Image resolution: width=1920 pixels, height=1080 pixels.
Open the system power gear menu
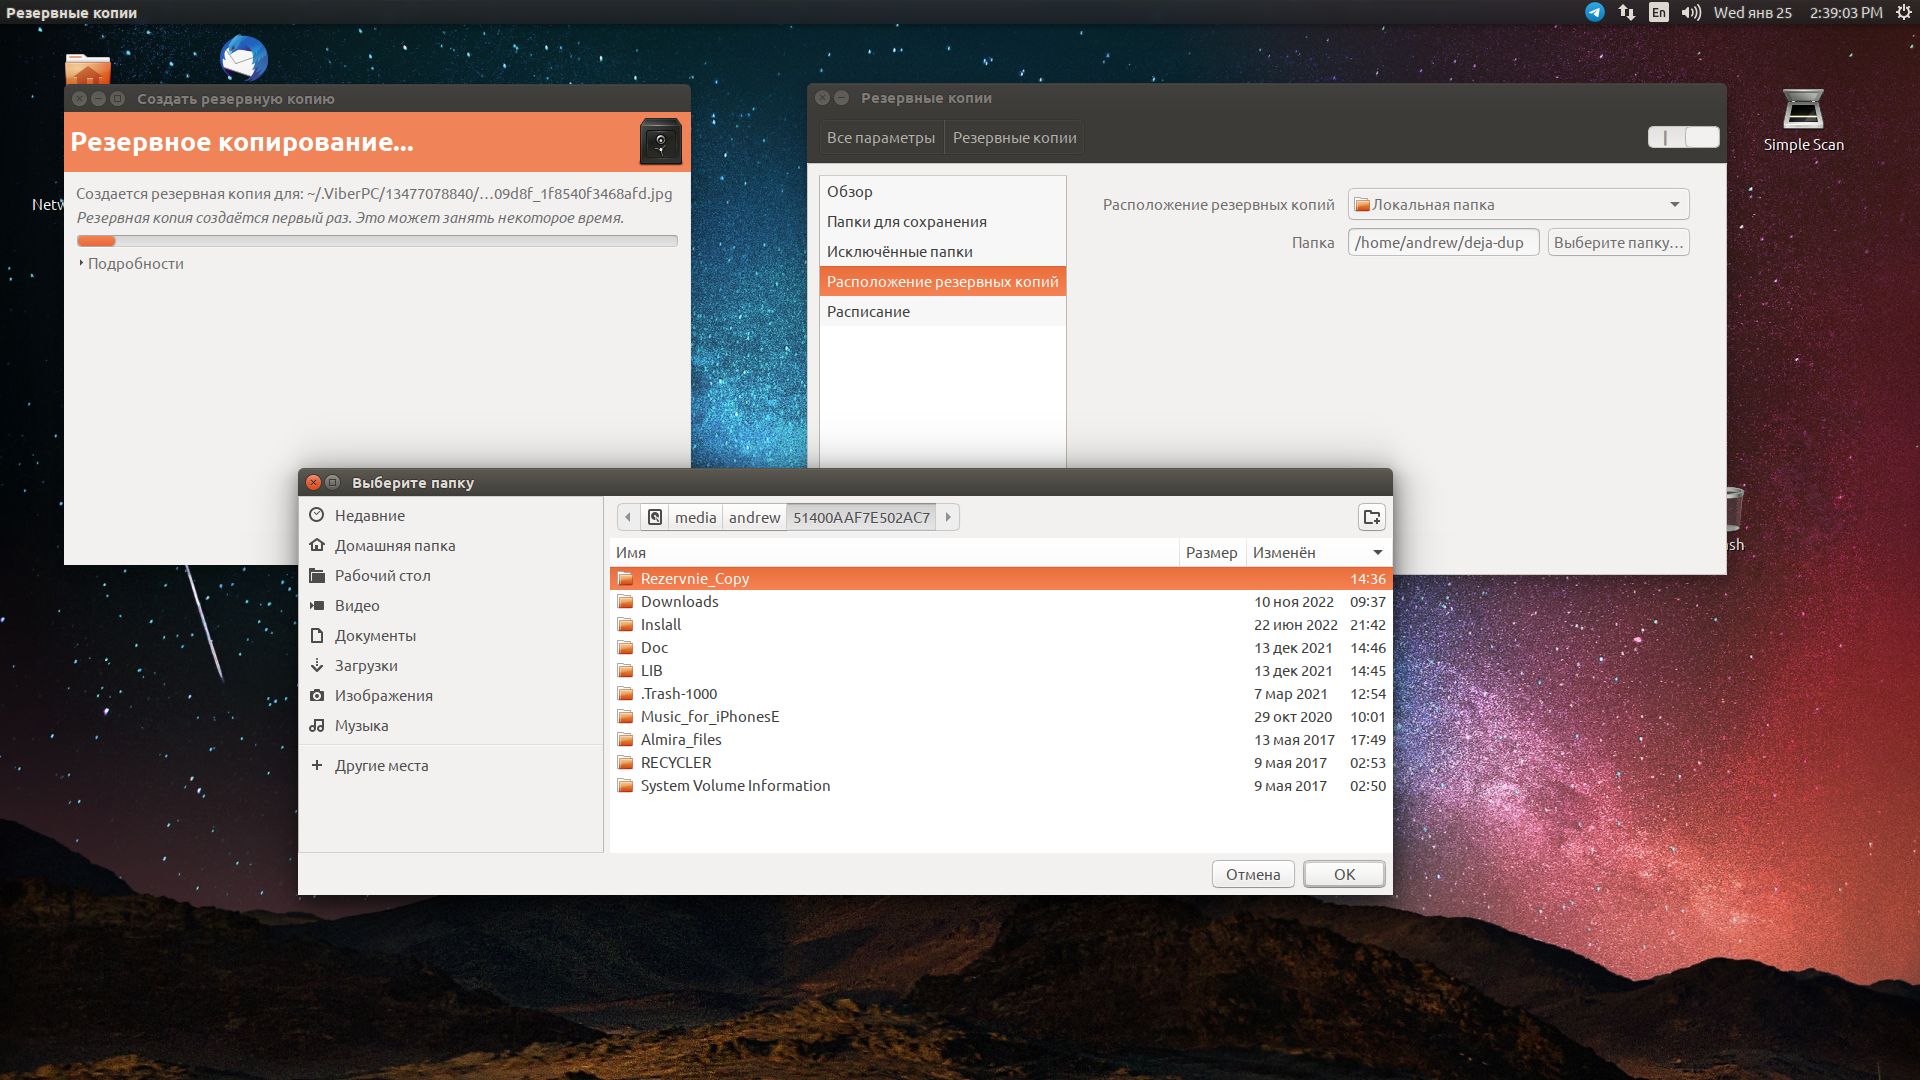(1904, 12)
